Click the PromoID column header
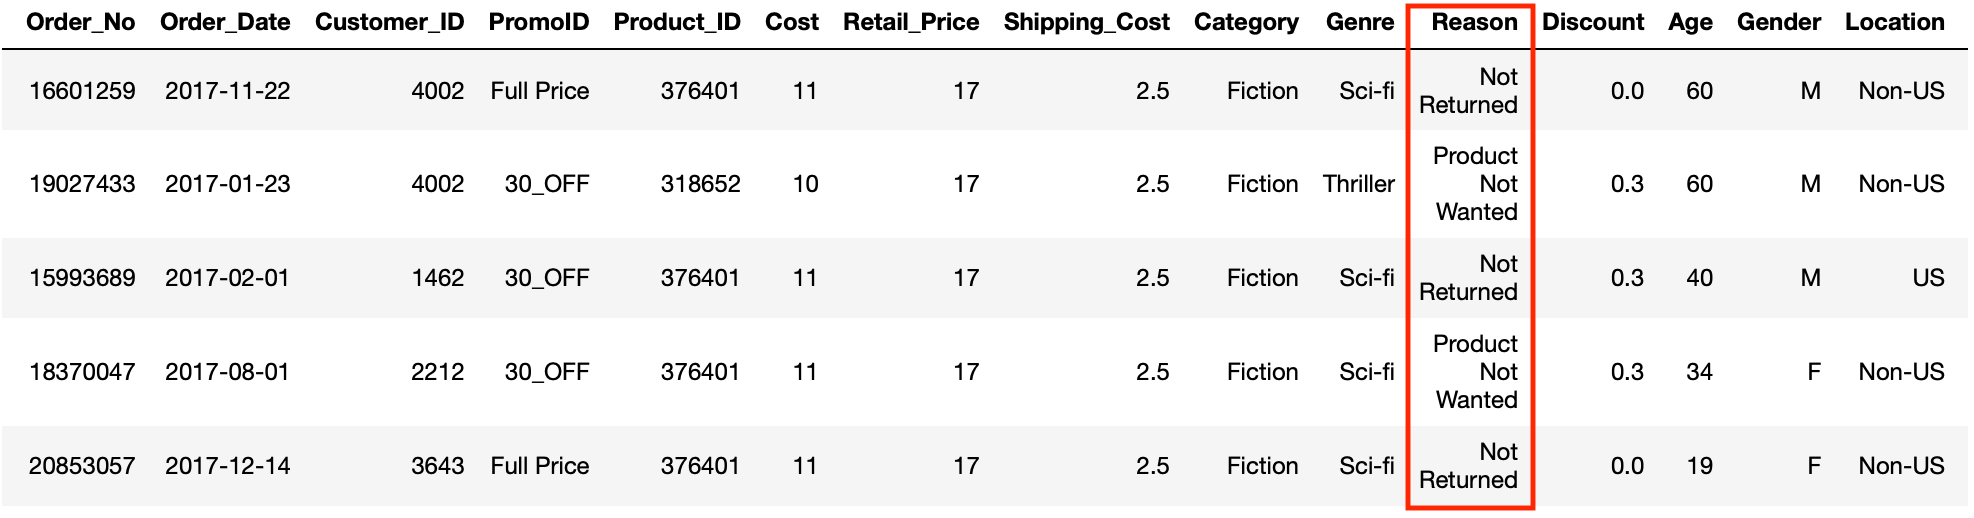The height and width of the screenshot is (518, 1974). (539, 22)
